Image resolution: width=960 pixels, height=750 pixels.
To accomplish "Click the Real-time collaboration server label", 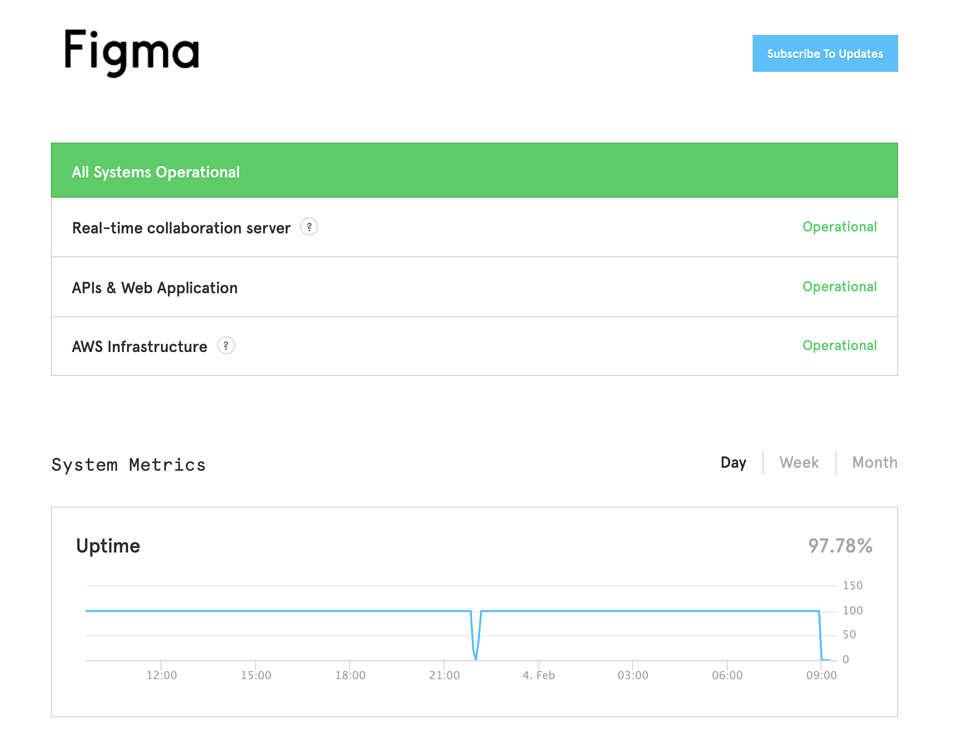I will (x=181, y=228).
